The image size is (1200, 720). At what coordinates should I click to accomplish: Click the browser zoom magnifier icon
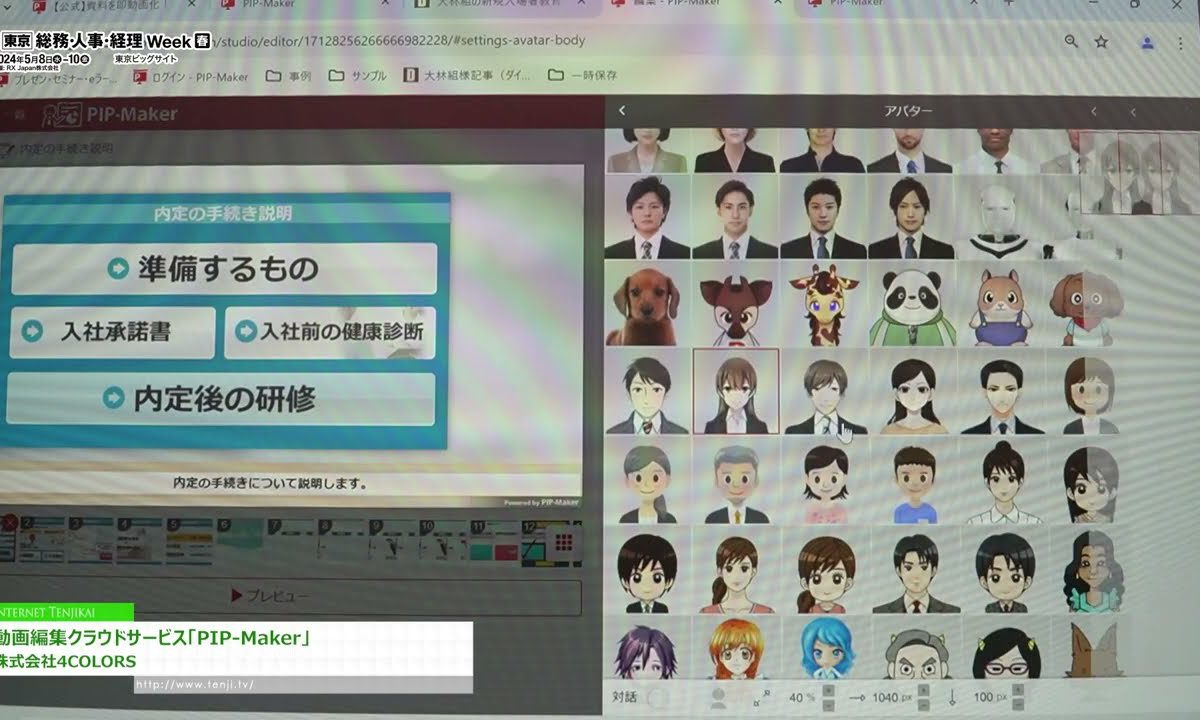(x=1071, y=42)
